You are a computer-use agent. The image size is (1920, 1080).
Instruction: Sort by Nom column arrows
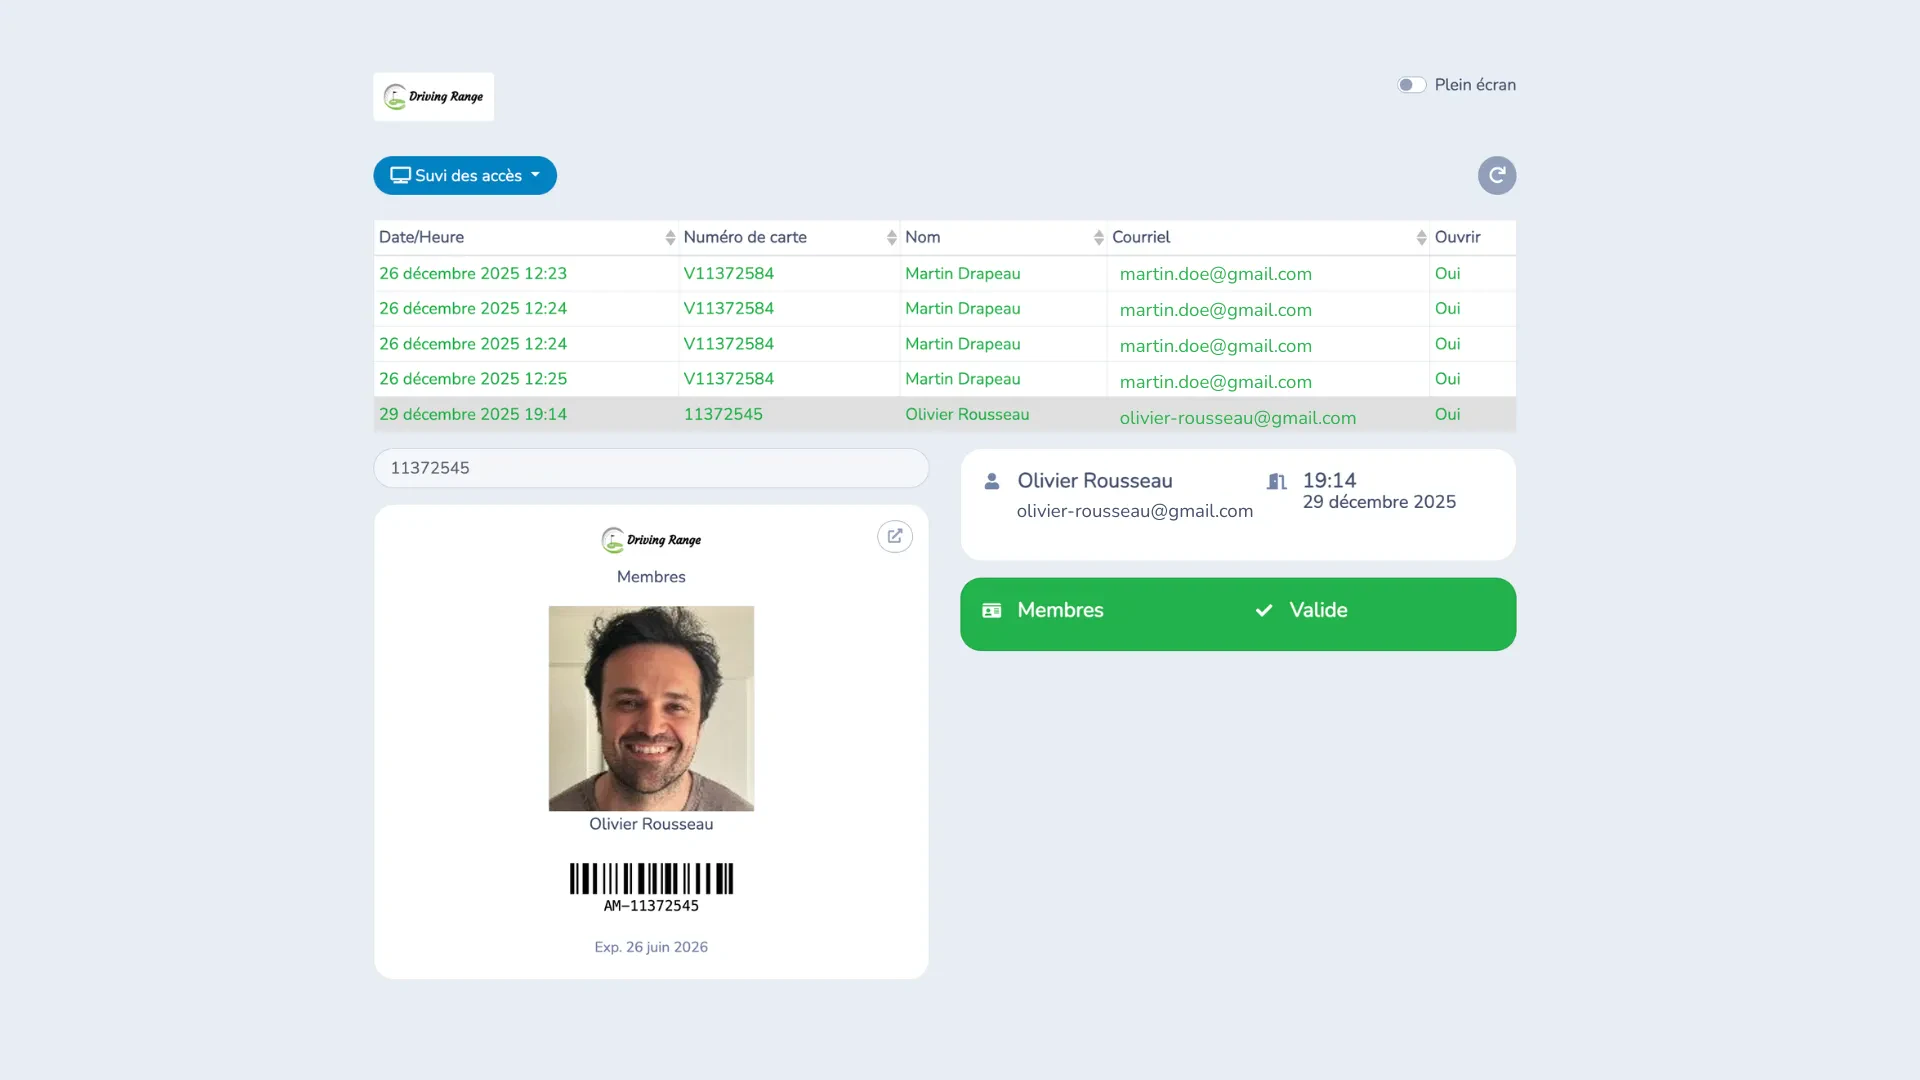pos(1098,237)
